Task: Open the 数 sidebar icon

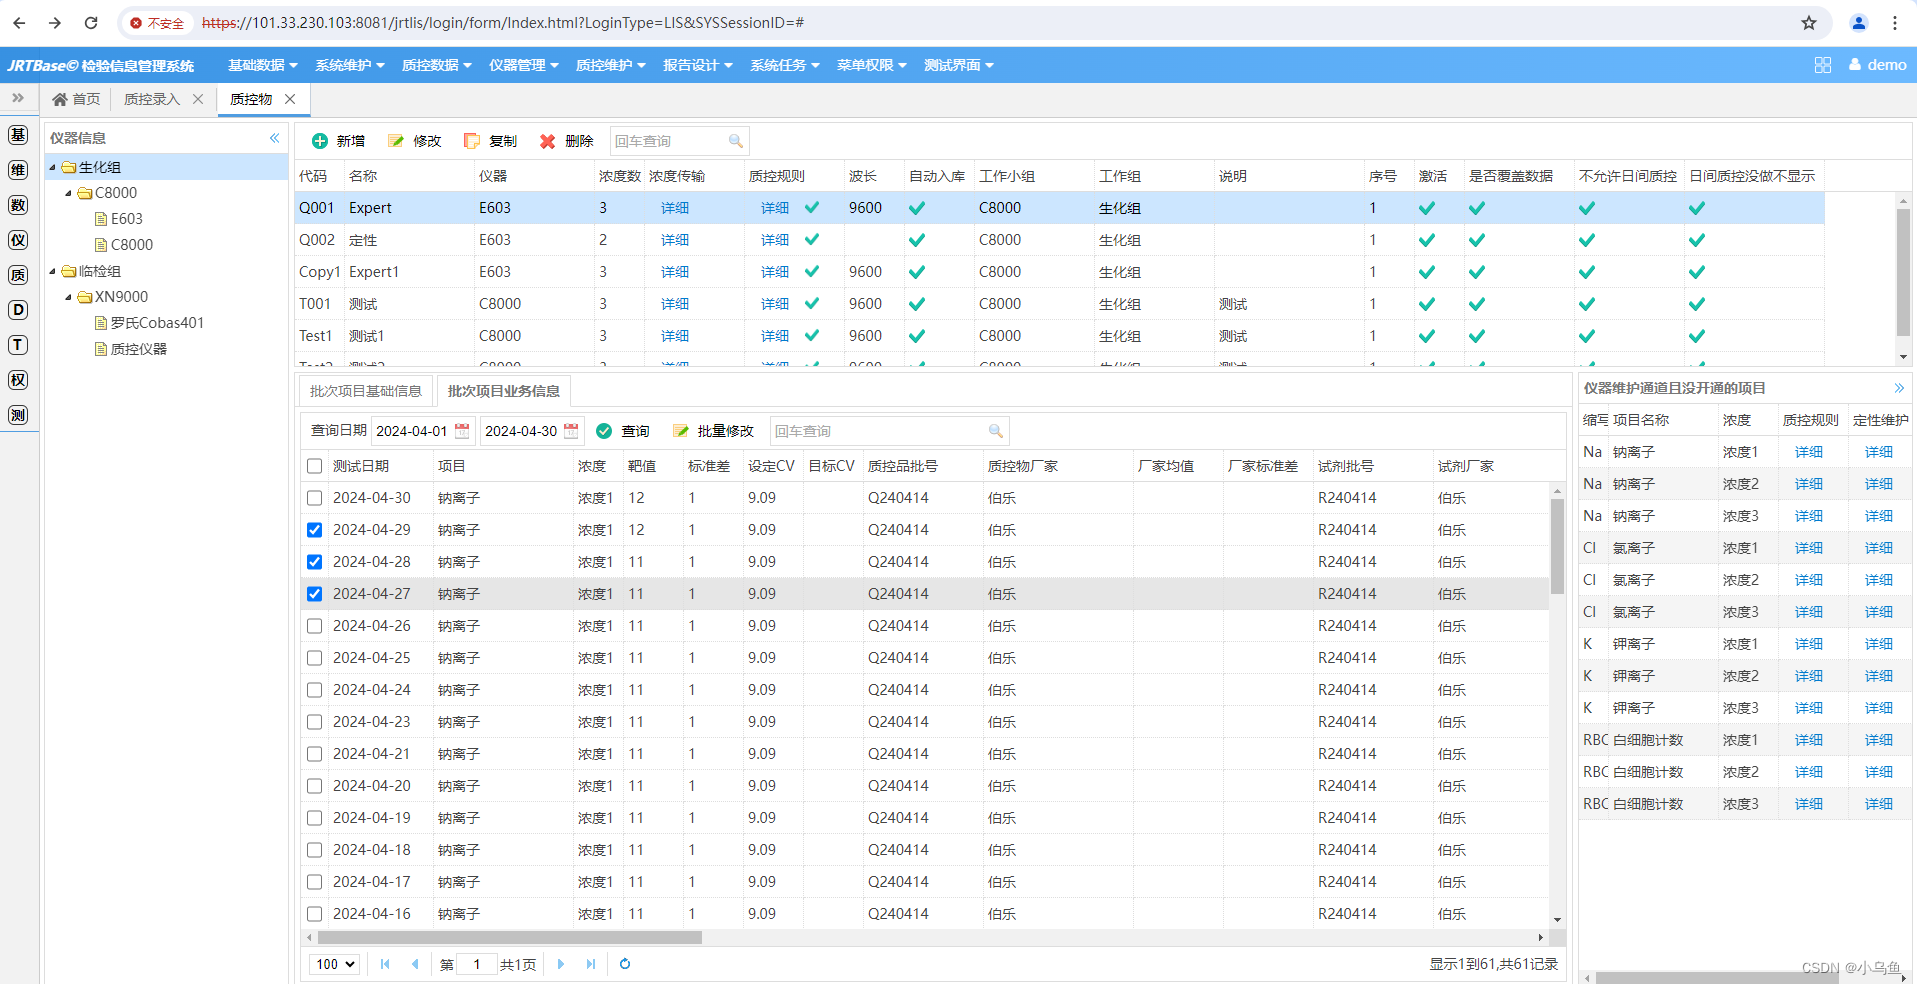Action: point(18,205)
